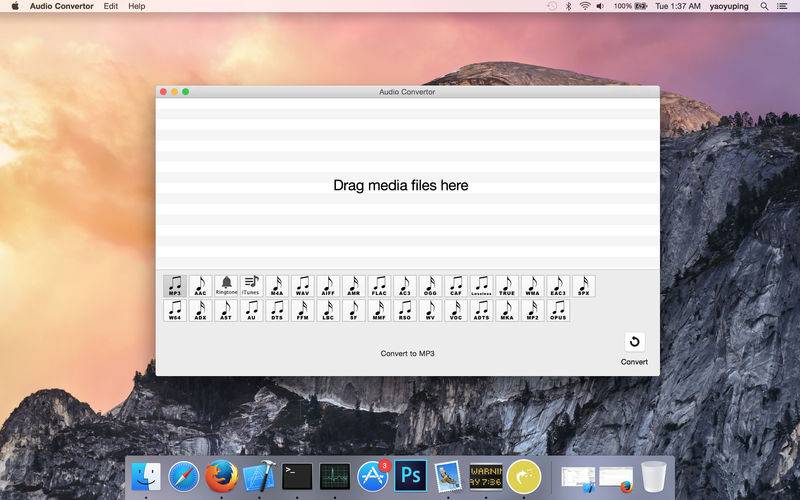Select the TRUE format icon
Screen dimensions: 800x500
[x=507, y=286]
